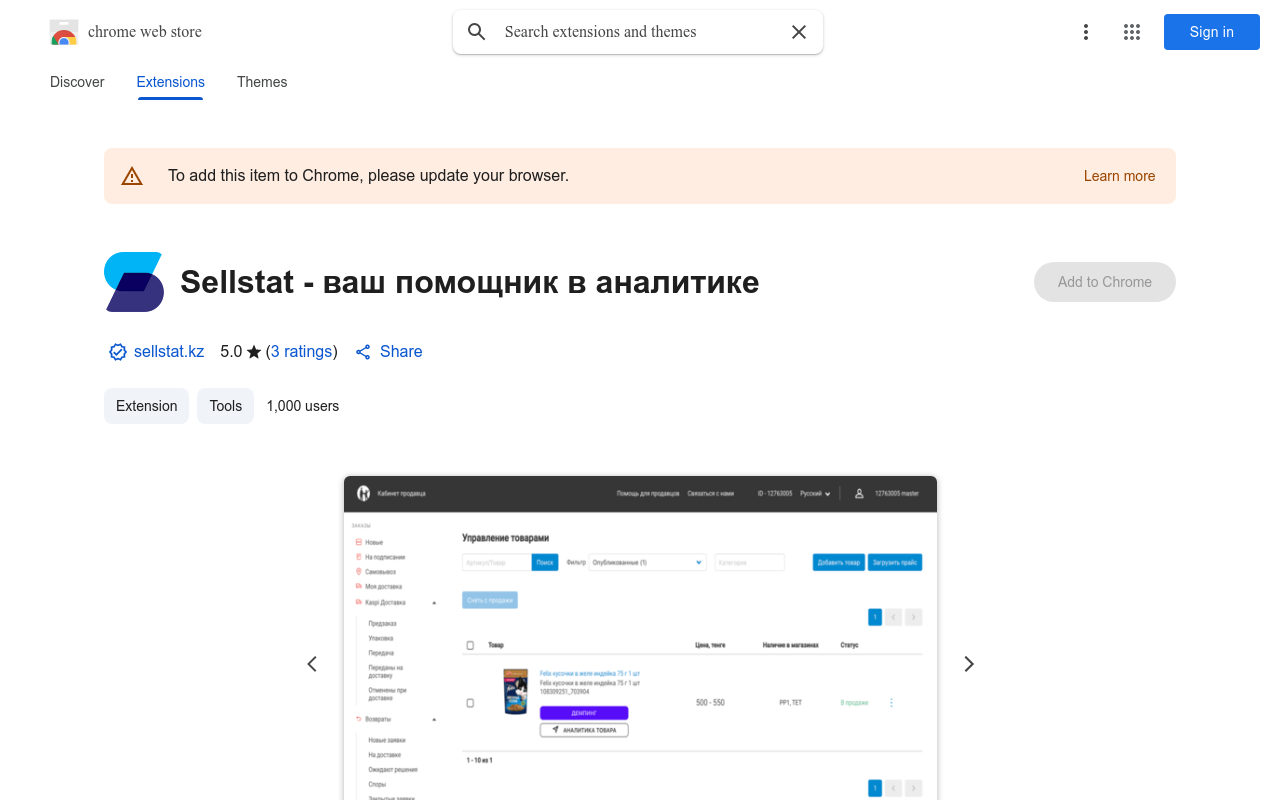Follow the Learn more link
1280x800 pixels.
click(x=1119, y=176)
